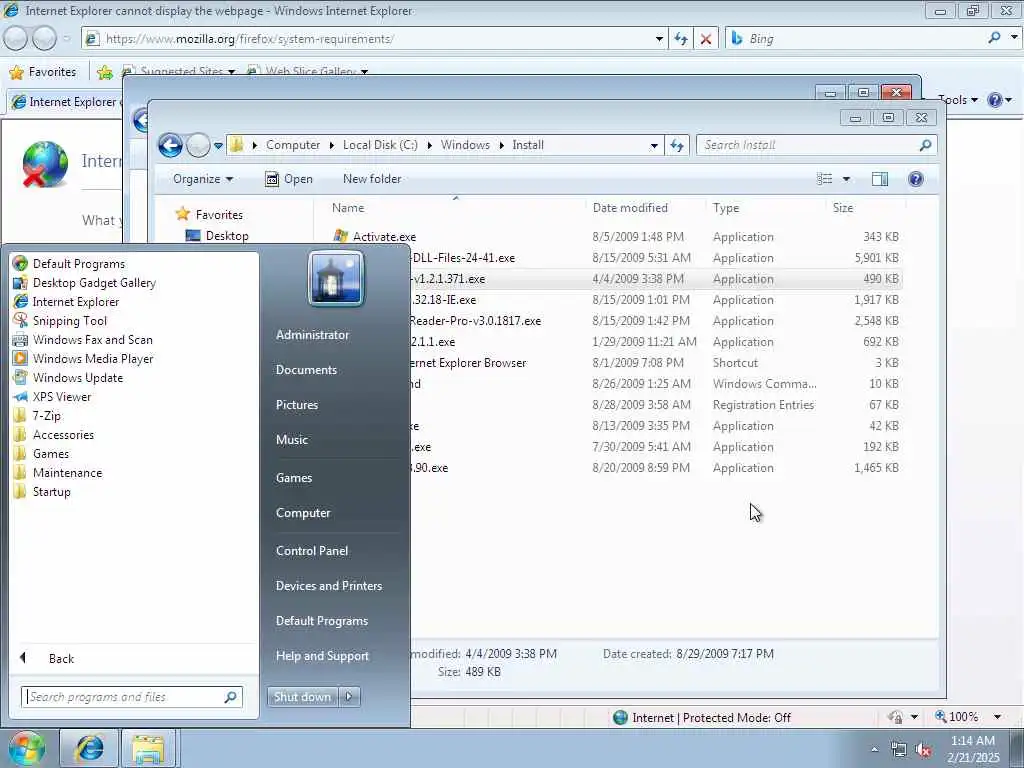
Task: Change the view with the views icon
Action: tap(824, 179)
